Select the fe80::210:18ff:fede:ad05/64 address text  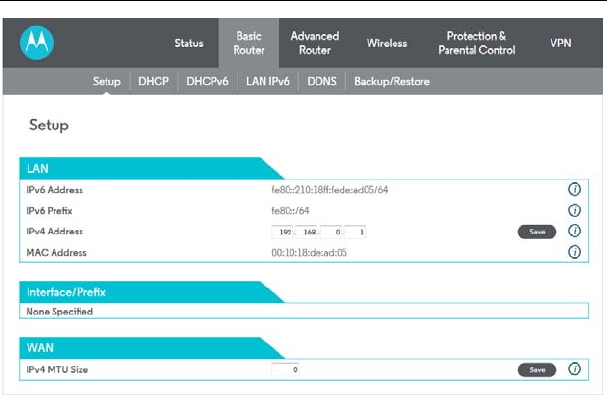click(x=330, y=190)
